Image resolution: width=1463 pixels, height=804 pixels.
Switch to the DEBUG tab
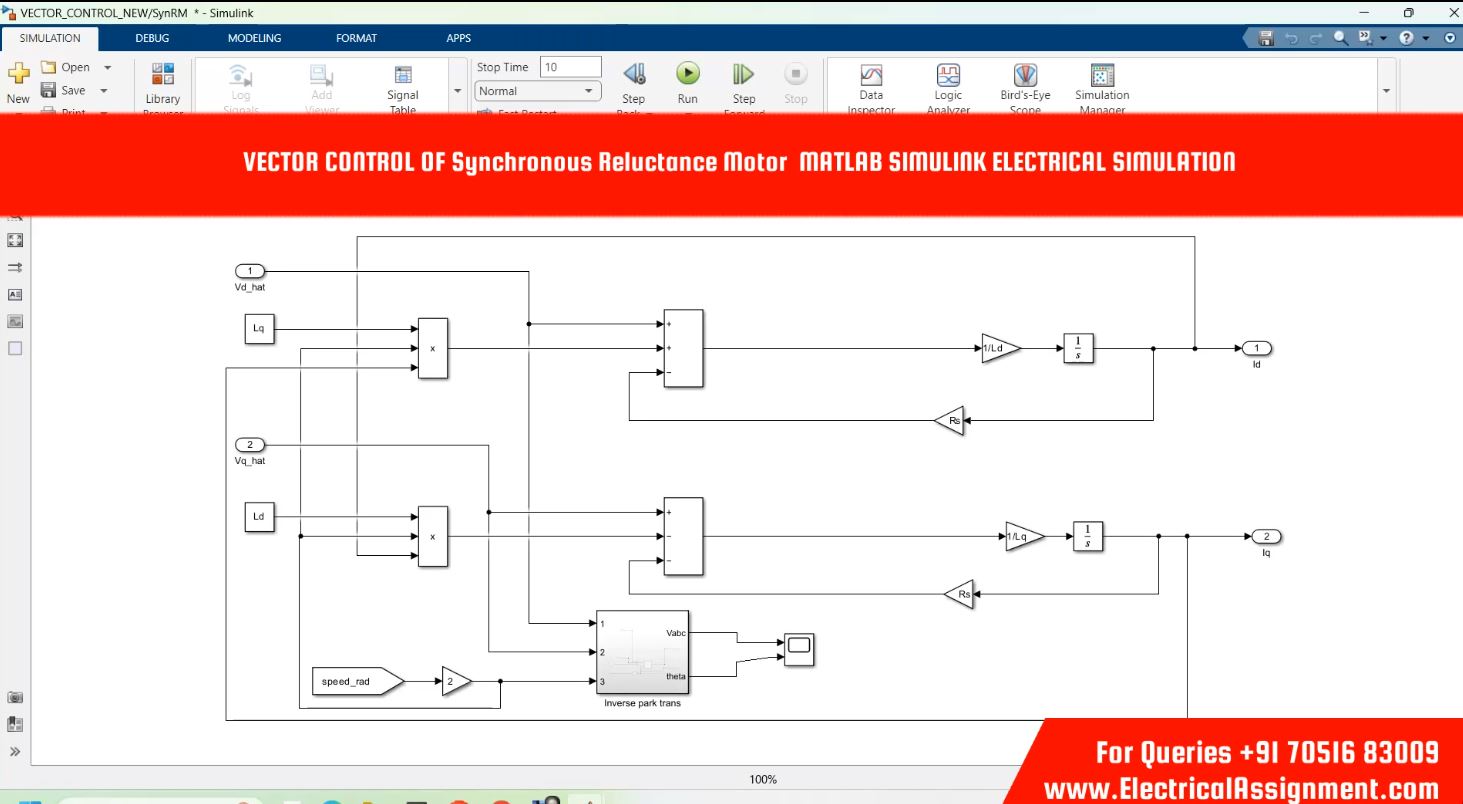(152, 38)
